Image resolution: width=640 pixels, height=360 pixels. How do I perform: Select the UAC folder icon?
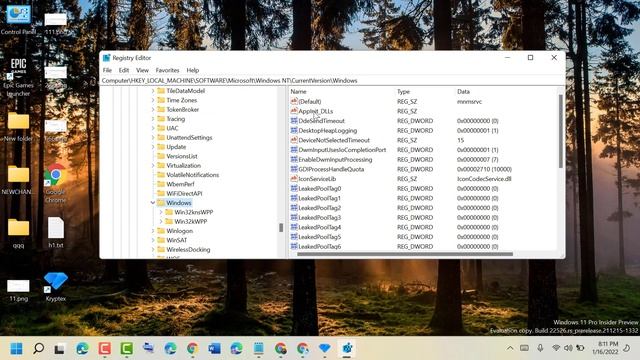161,128
